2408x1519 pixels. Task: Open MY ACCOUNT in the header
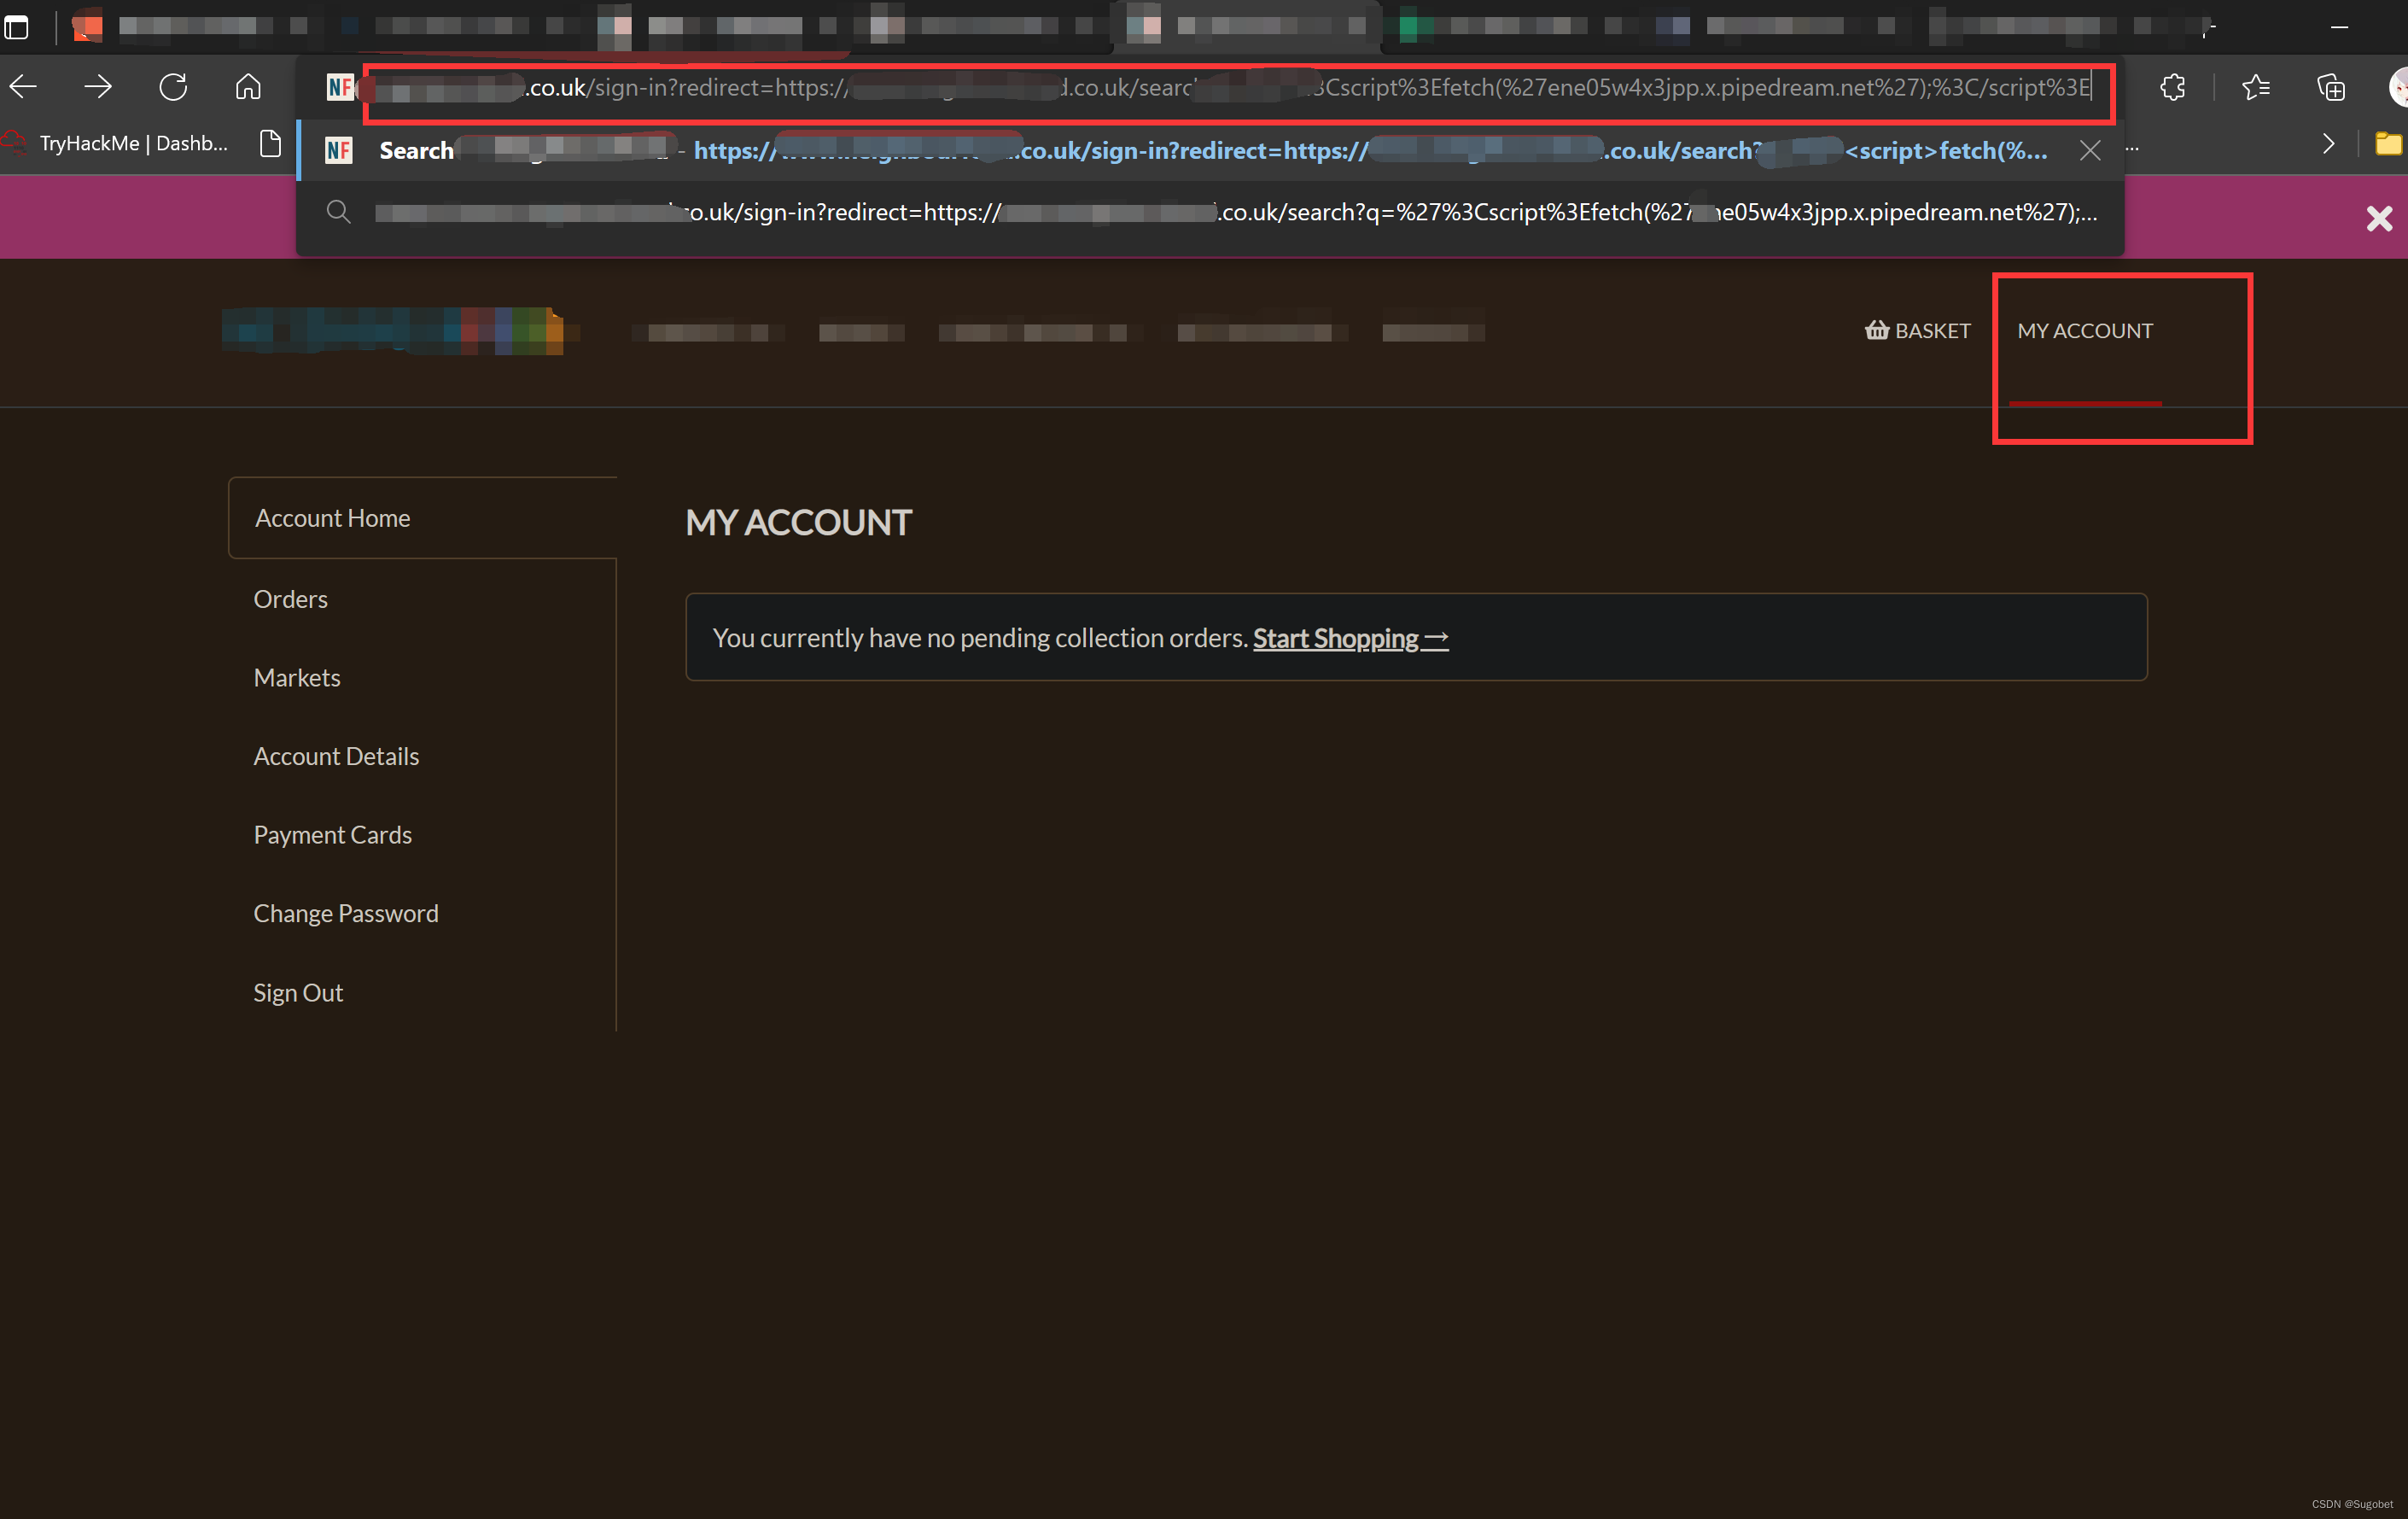point(2085,330)
